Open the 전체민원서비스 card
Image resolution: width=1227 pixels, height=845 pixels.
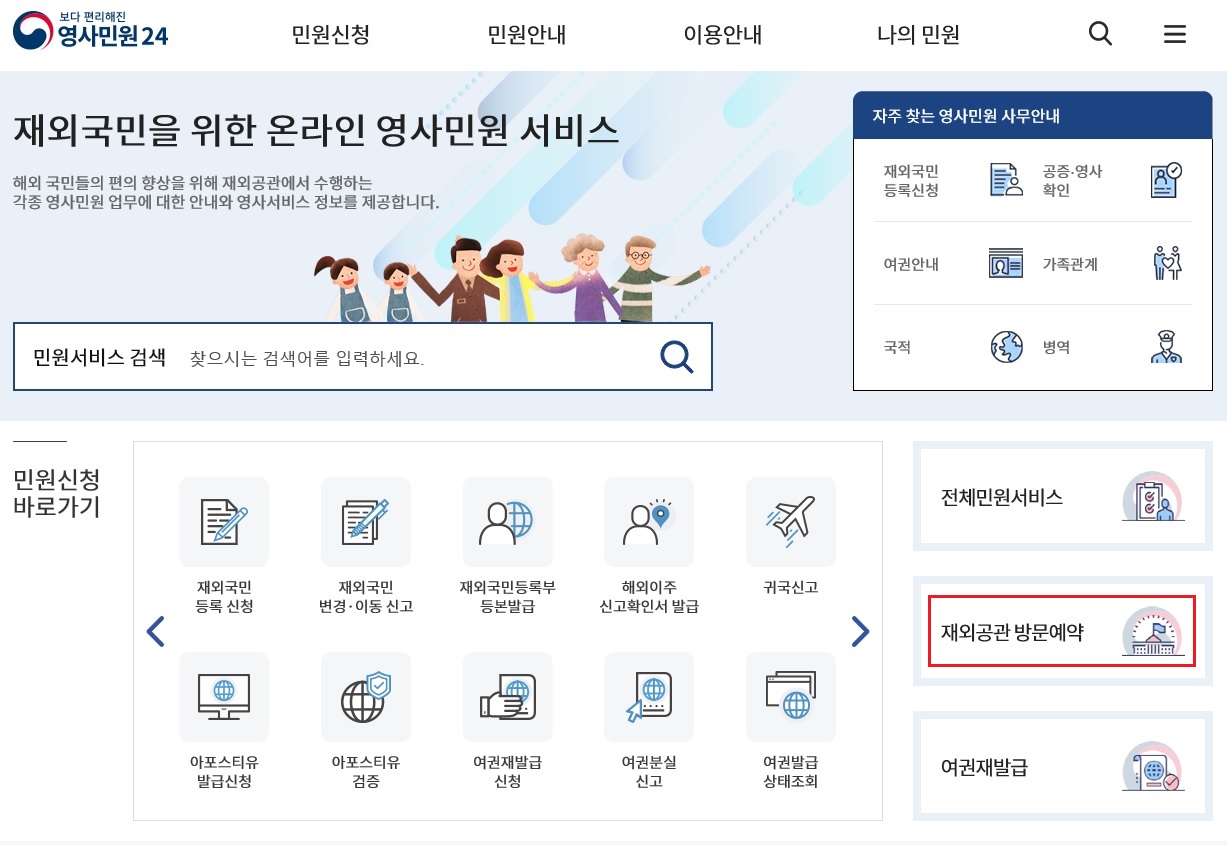pyautogui.click(x=1063, y=497)
